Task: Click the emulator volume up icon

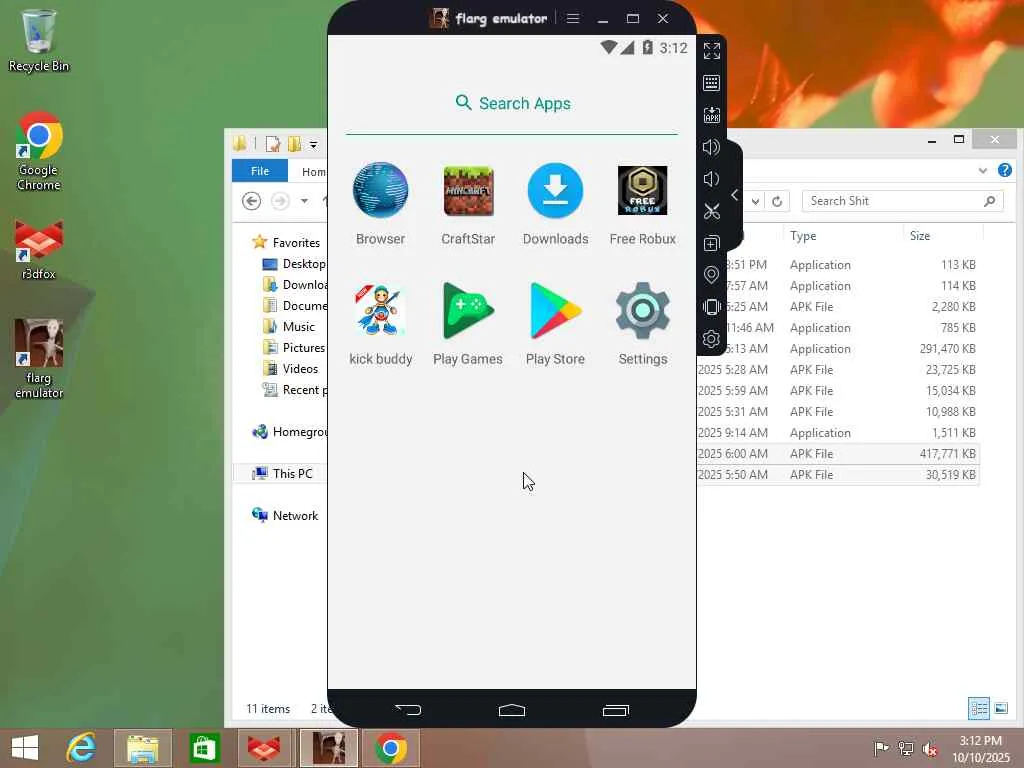Action: [x=711, y=147]
